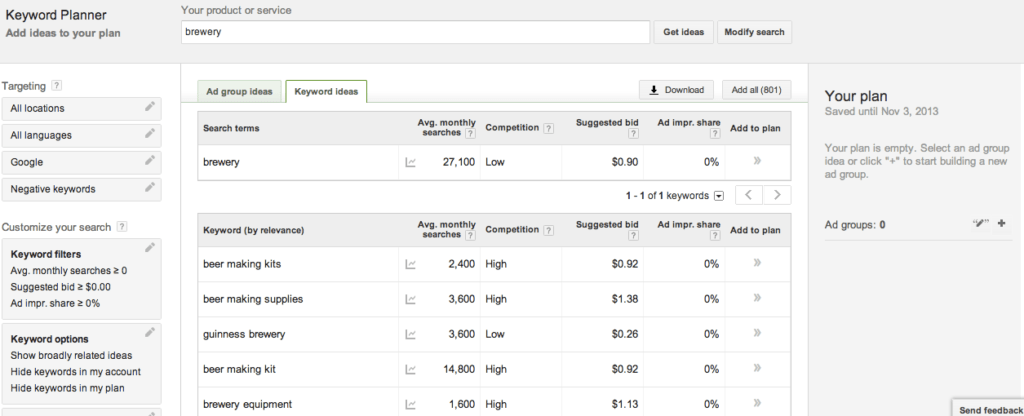Sort Search terms table by Competition header
Image resolution: width=1024 pixels, height=416 pixels.
click(x=511, y=127)
